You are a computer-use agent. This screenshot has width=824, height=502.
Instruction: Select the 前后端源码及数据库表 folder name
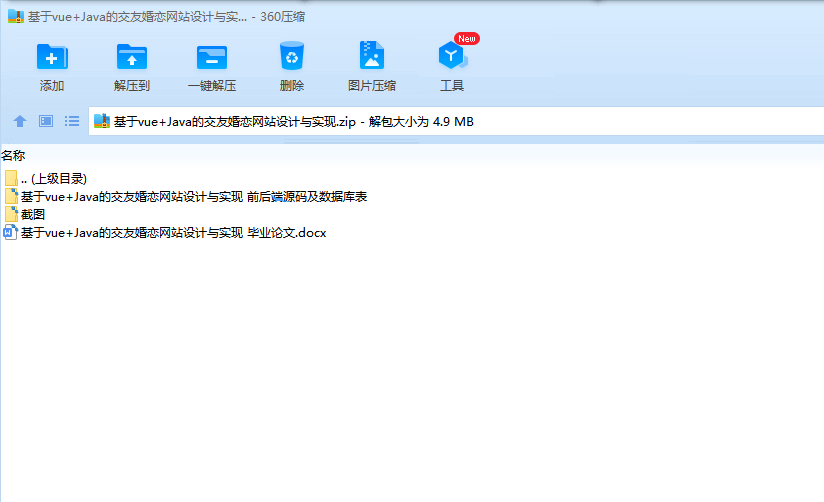[194, 197]
